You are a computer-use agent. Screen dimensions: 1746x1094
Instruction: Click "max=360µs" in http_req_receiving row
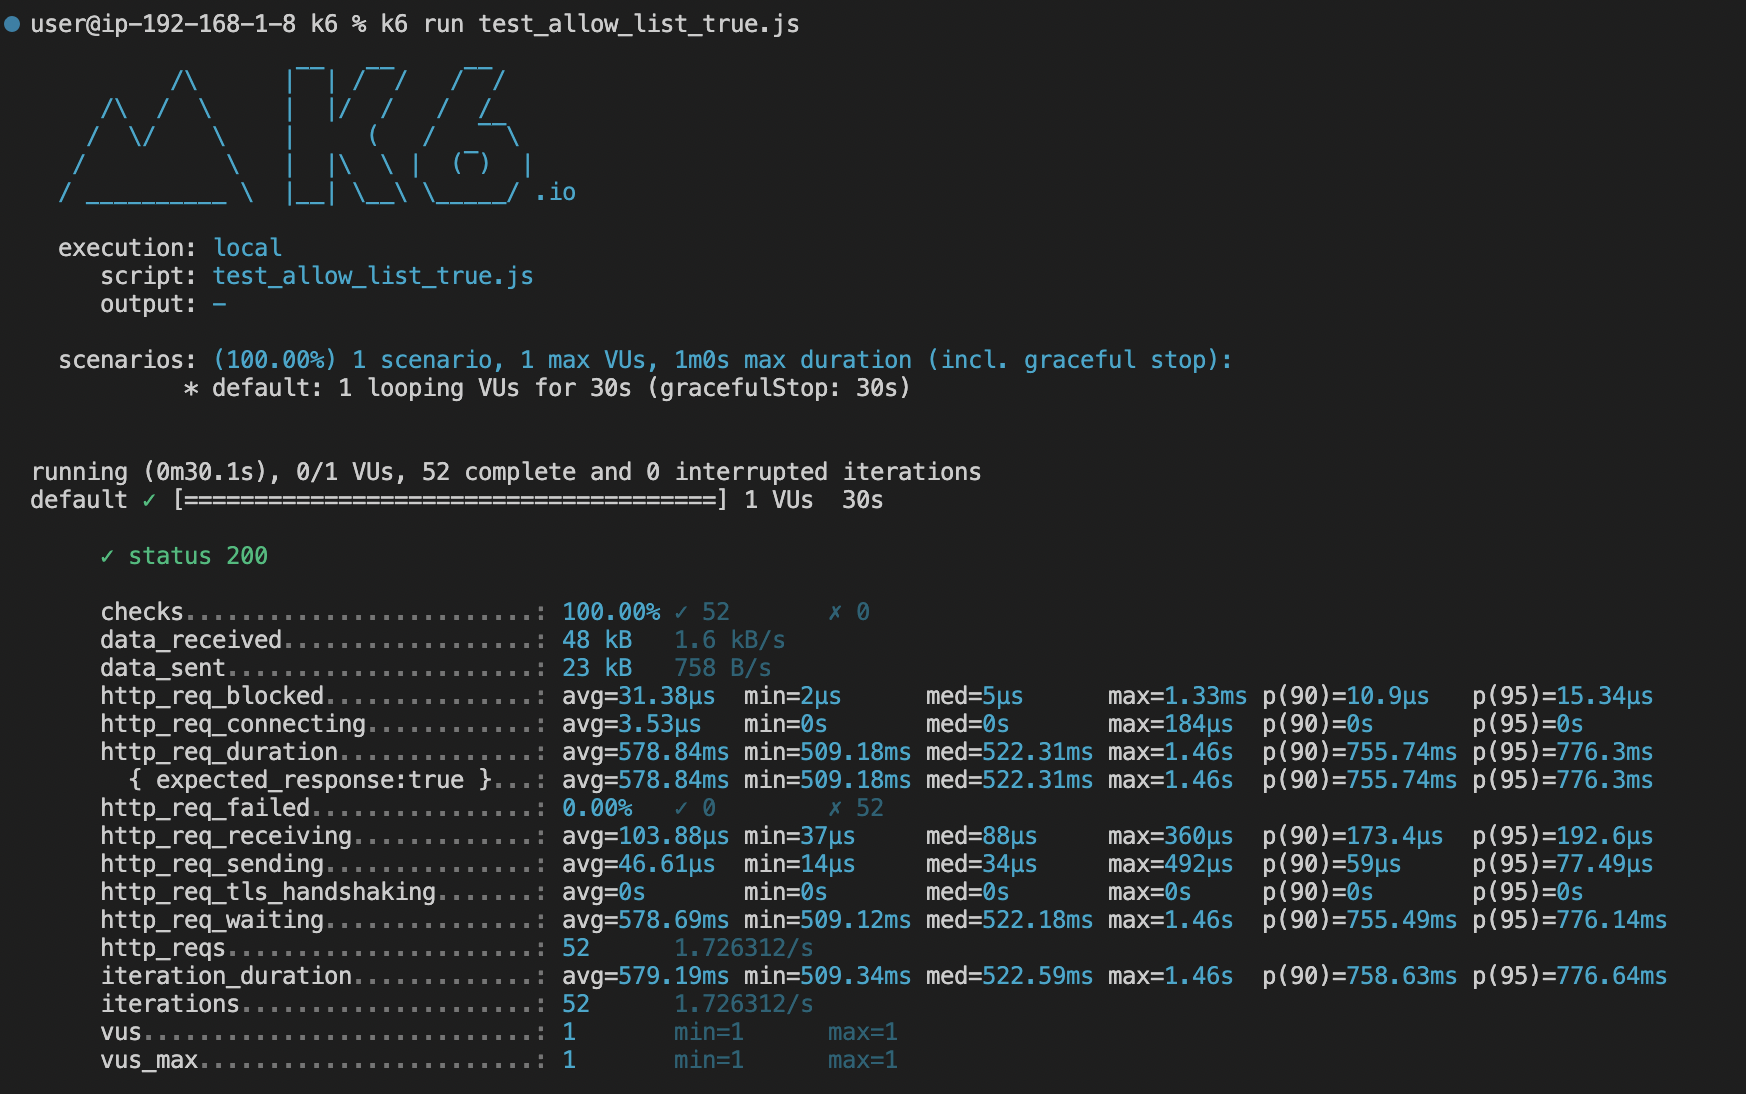tap(1170, 836)
